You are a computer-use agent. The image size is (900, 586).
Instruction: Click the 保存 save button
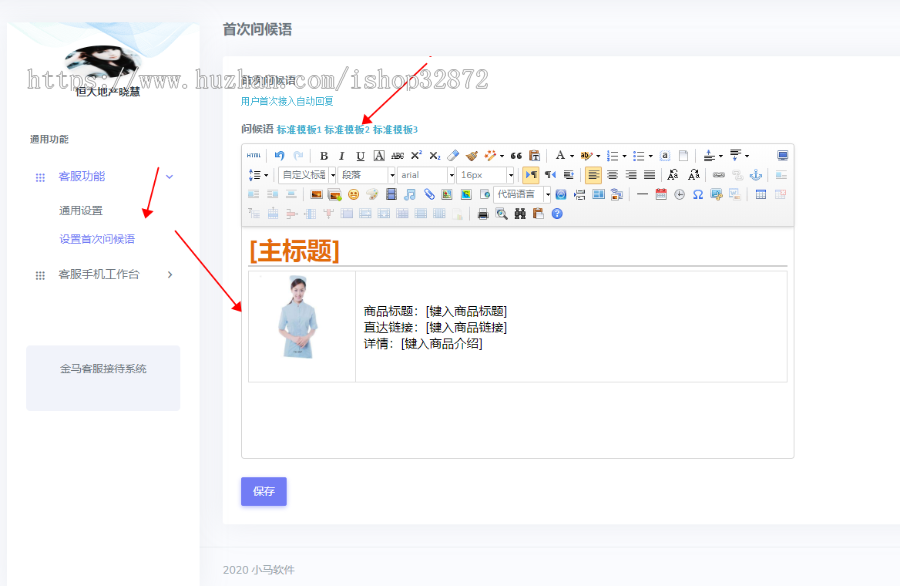[263, 491]
